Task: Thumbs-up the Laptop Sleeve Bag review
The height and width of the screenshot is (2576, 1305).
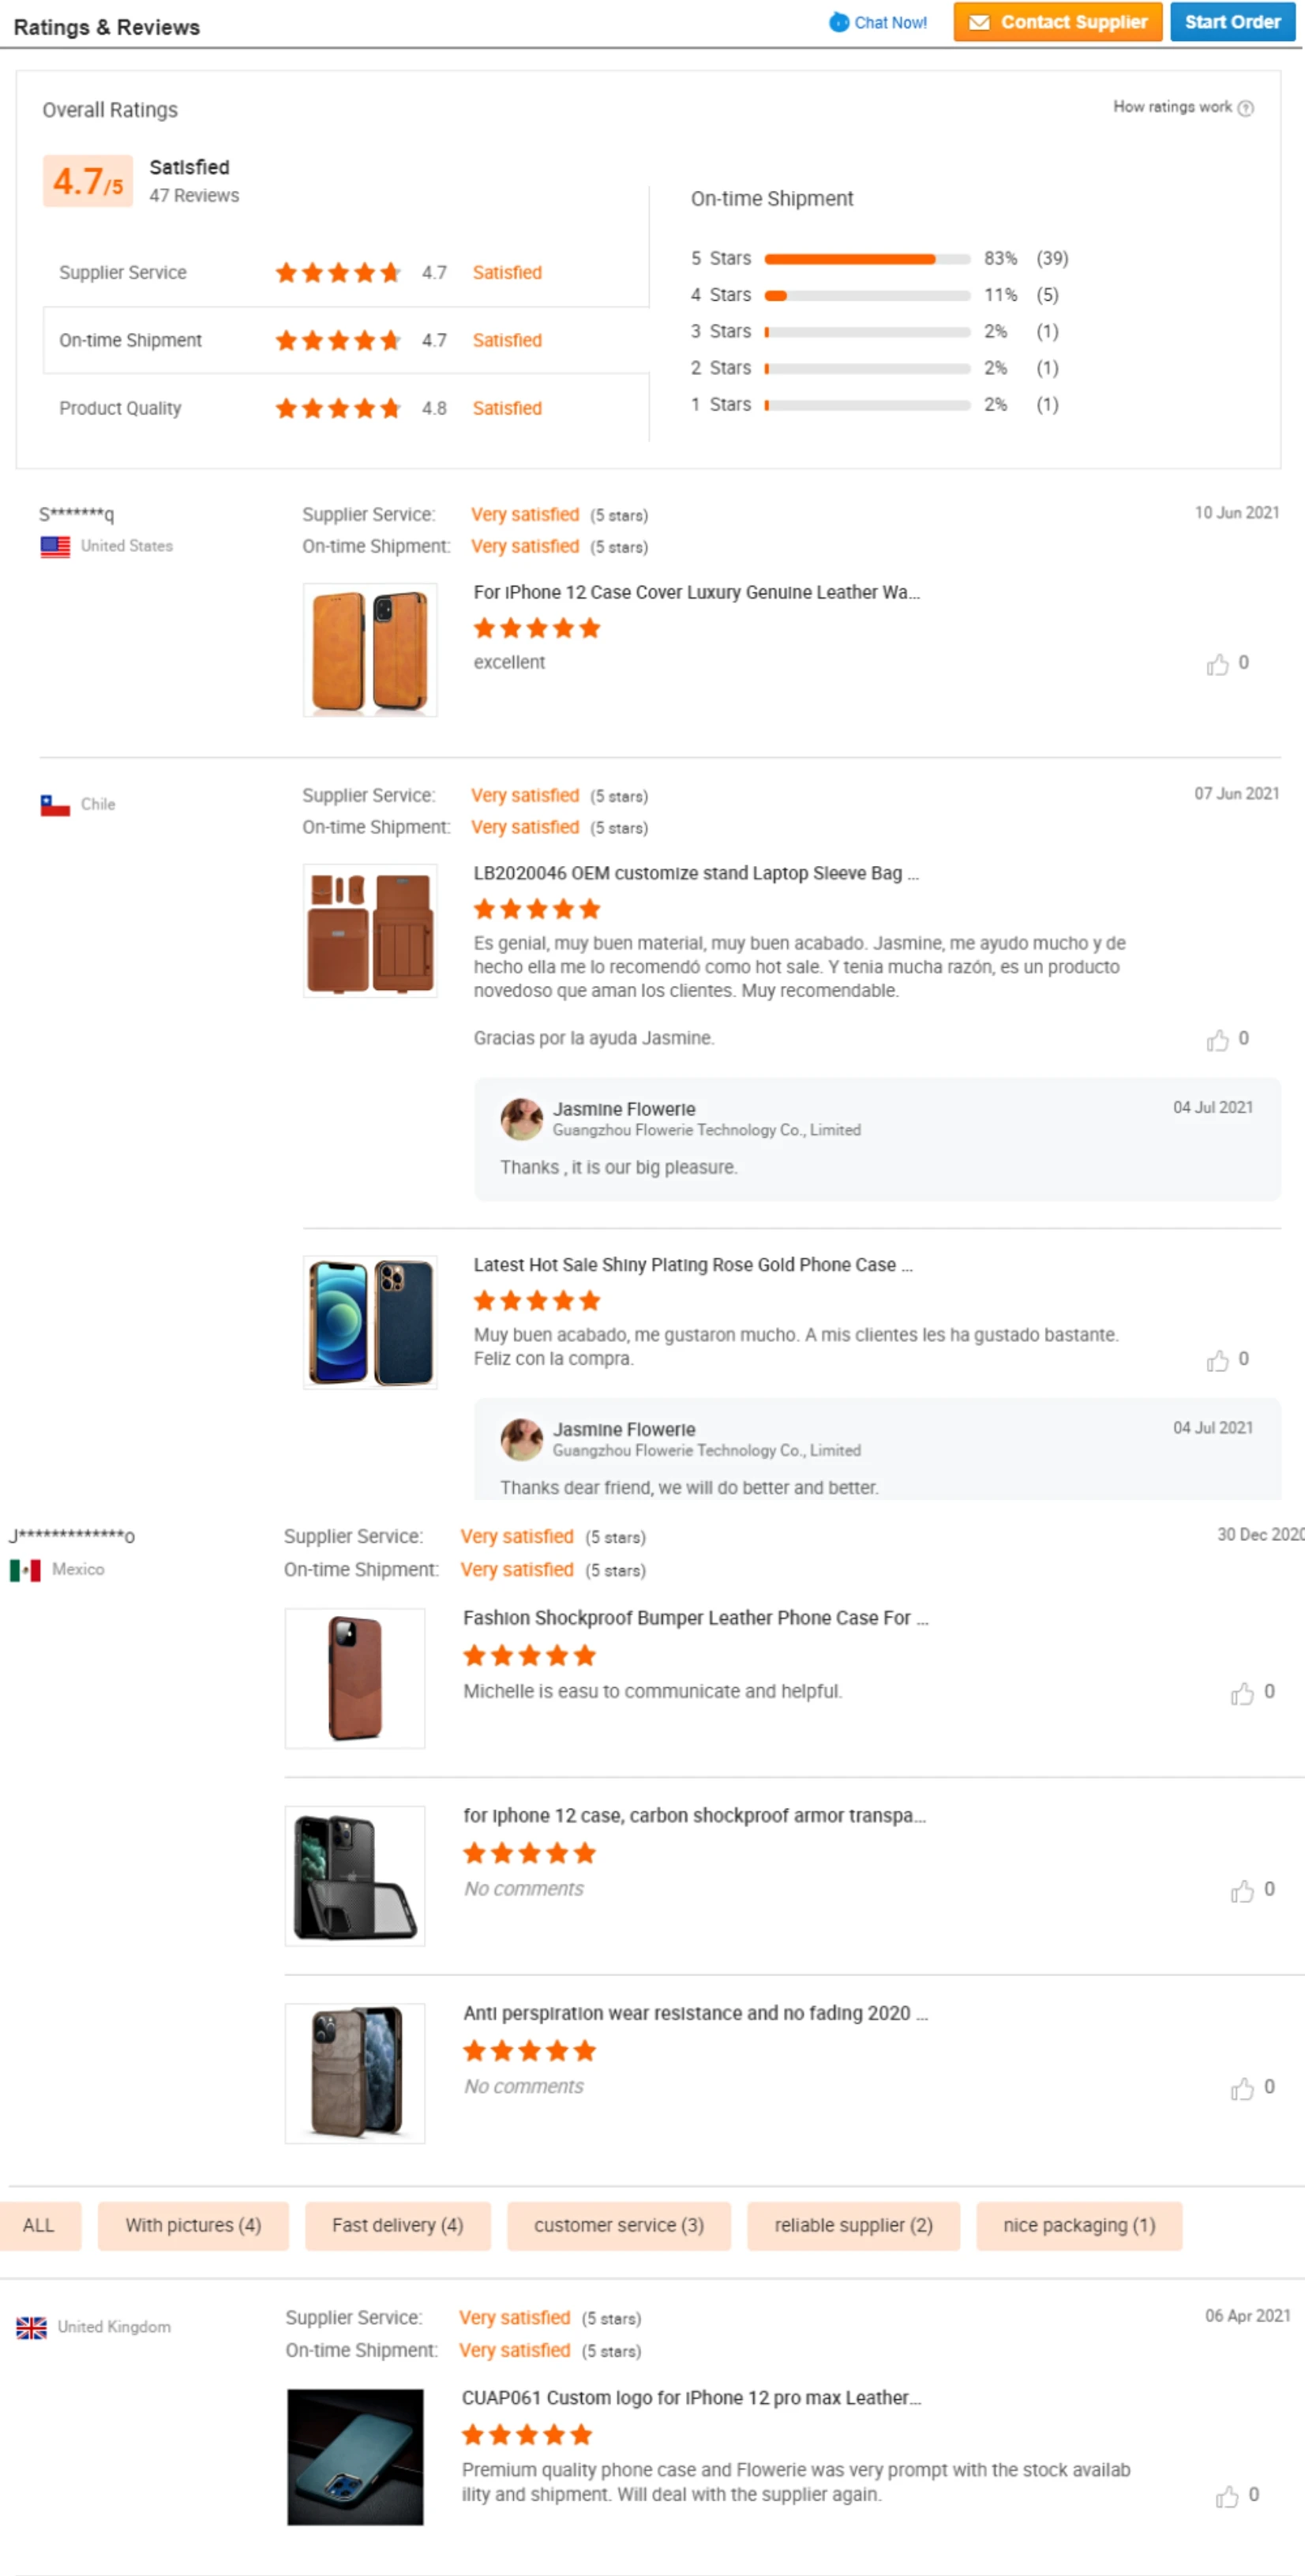Action: (x=1217, y=1040)
